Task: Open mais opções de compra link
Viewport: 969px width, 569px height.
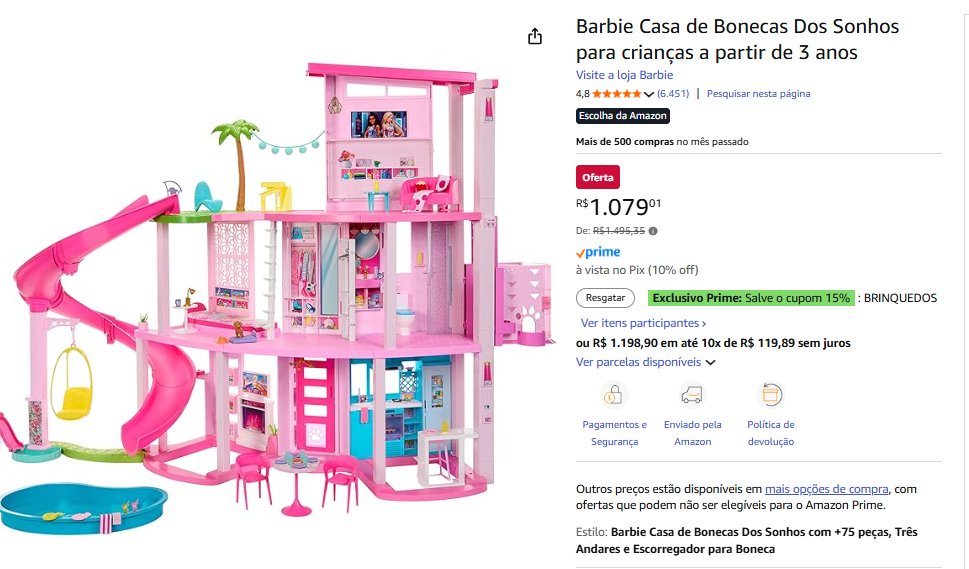Action: pyautogui.click(x=826, y=489)
